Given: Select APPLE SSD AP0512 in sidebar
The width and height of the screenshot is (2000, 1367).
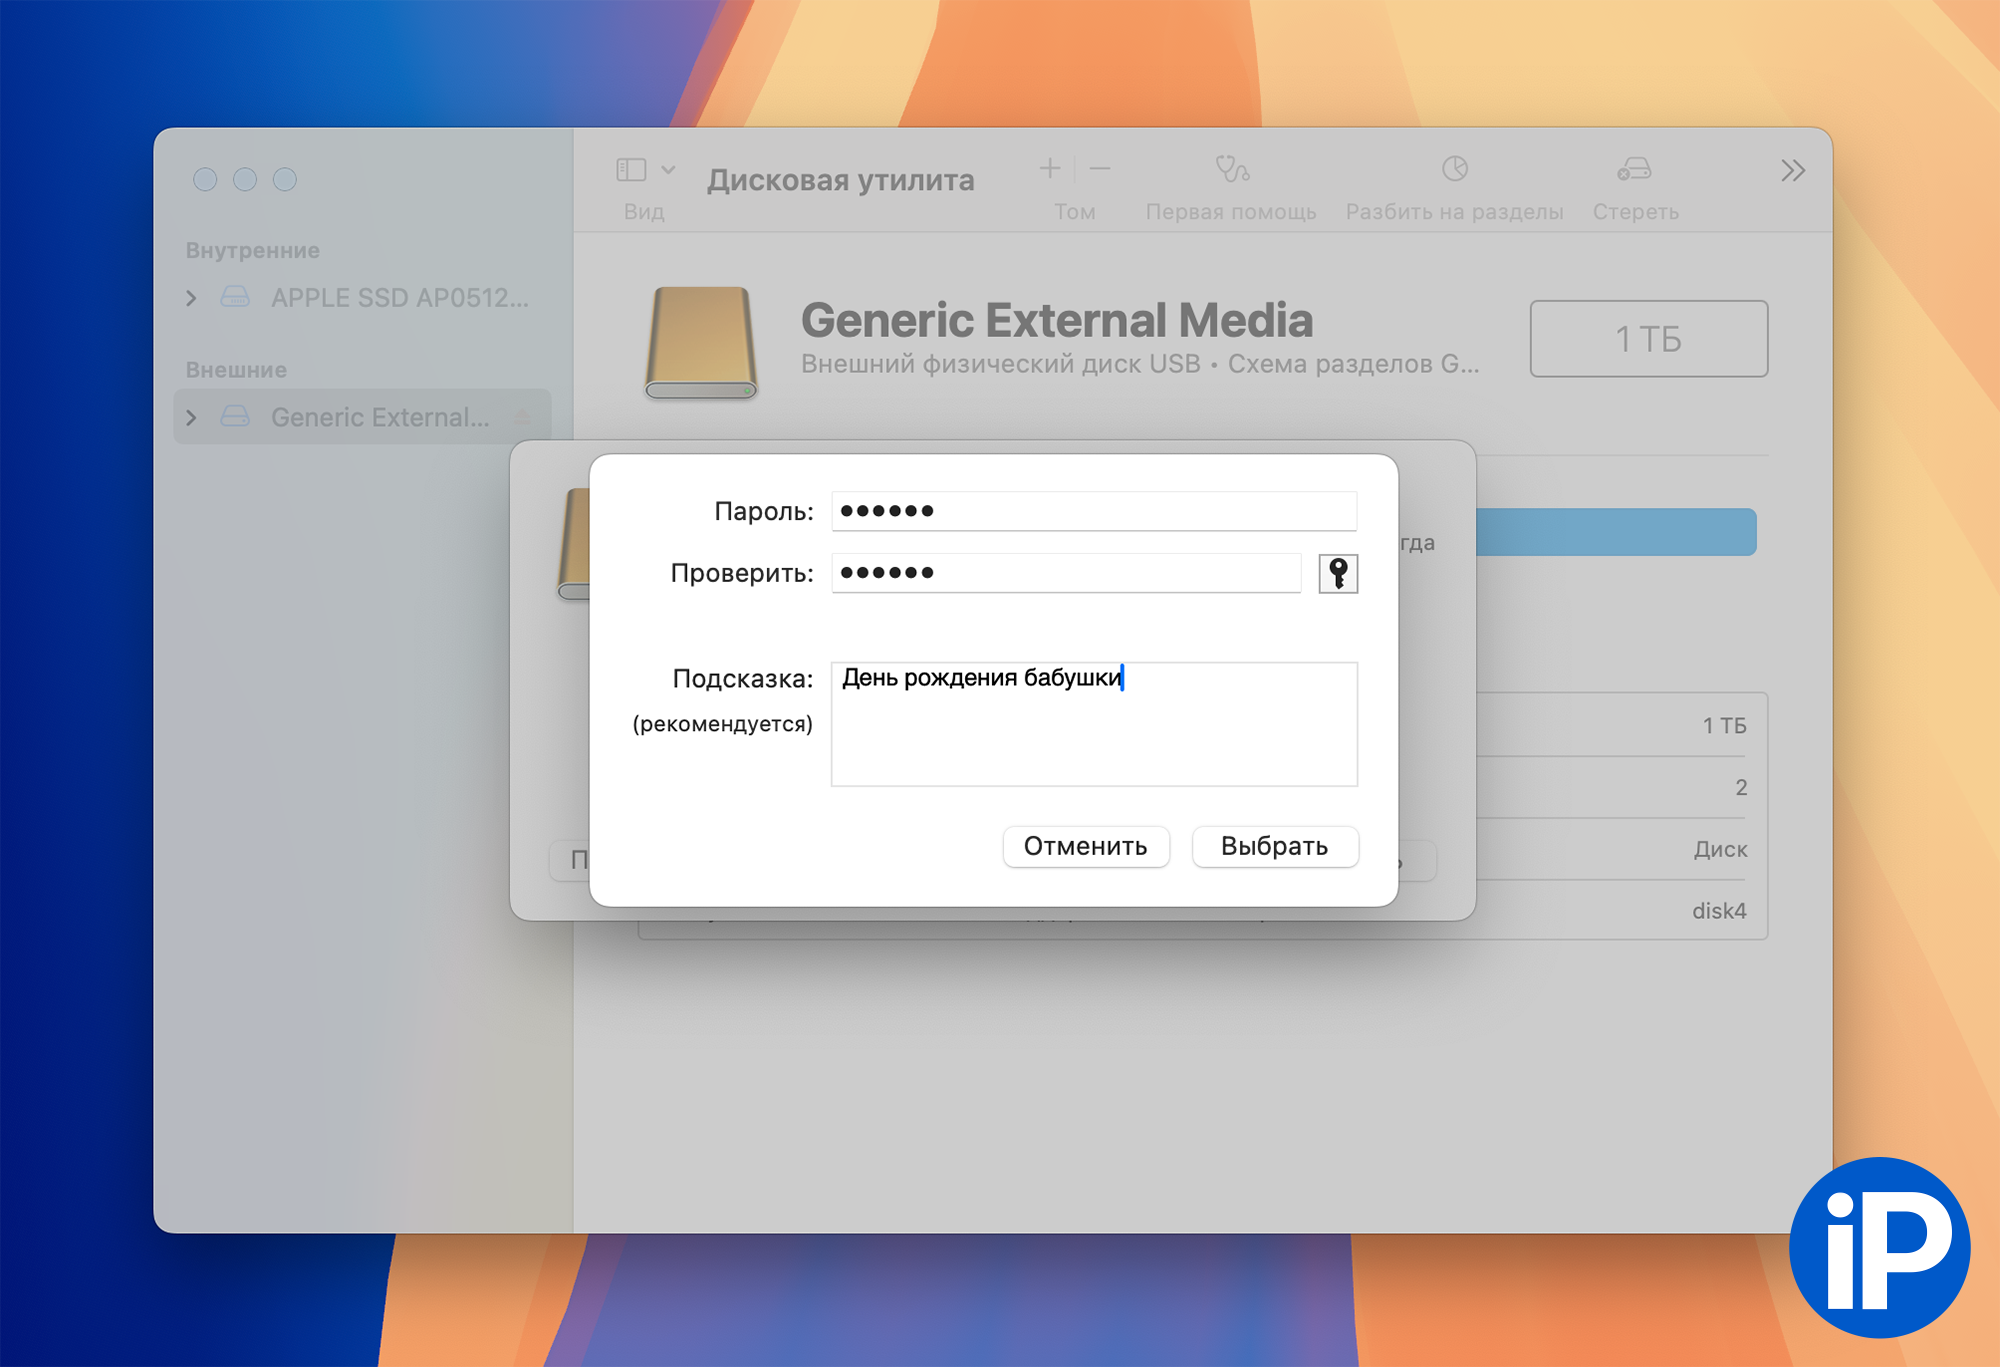Looking at the screenshot, I should 399,298.
